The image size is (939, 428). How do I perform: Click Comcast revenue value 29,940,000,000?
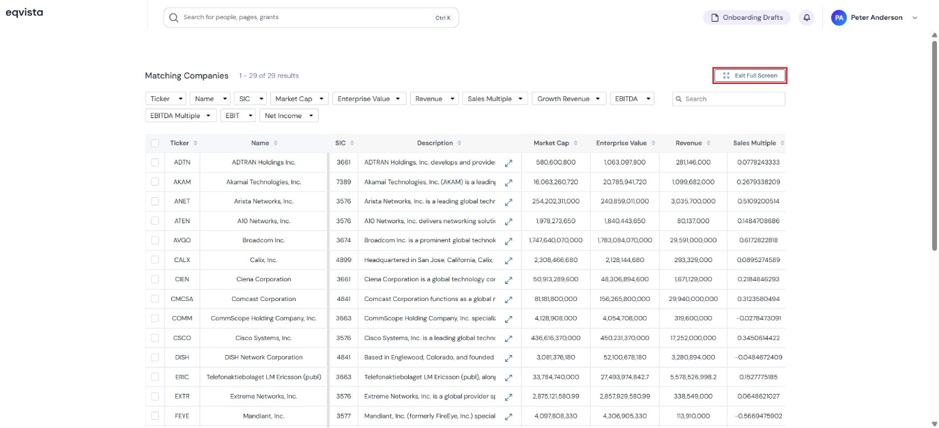tap(692, 299)
